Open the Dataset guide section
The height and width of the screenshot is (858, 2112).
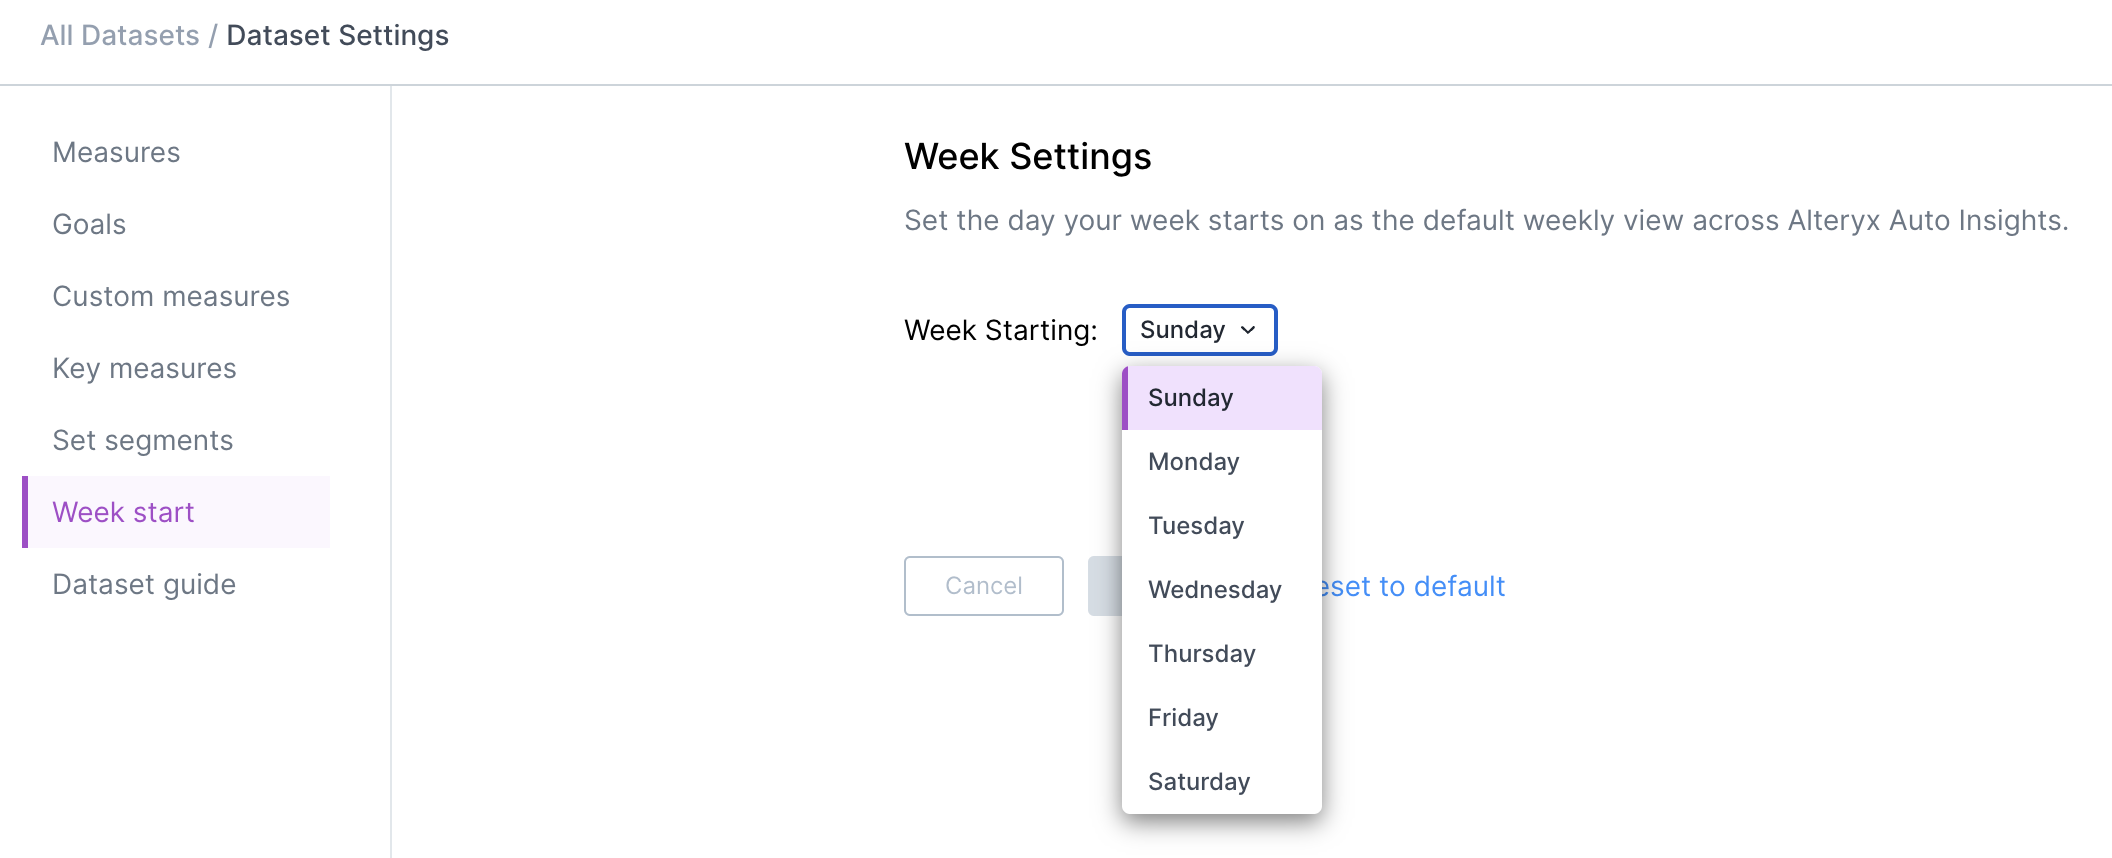144,584
